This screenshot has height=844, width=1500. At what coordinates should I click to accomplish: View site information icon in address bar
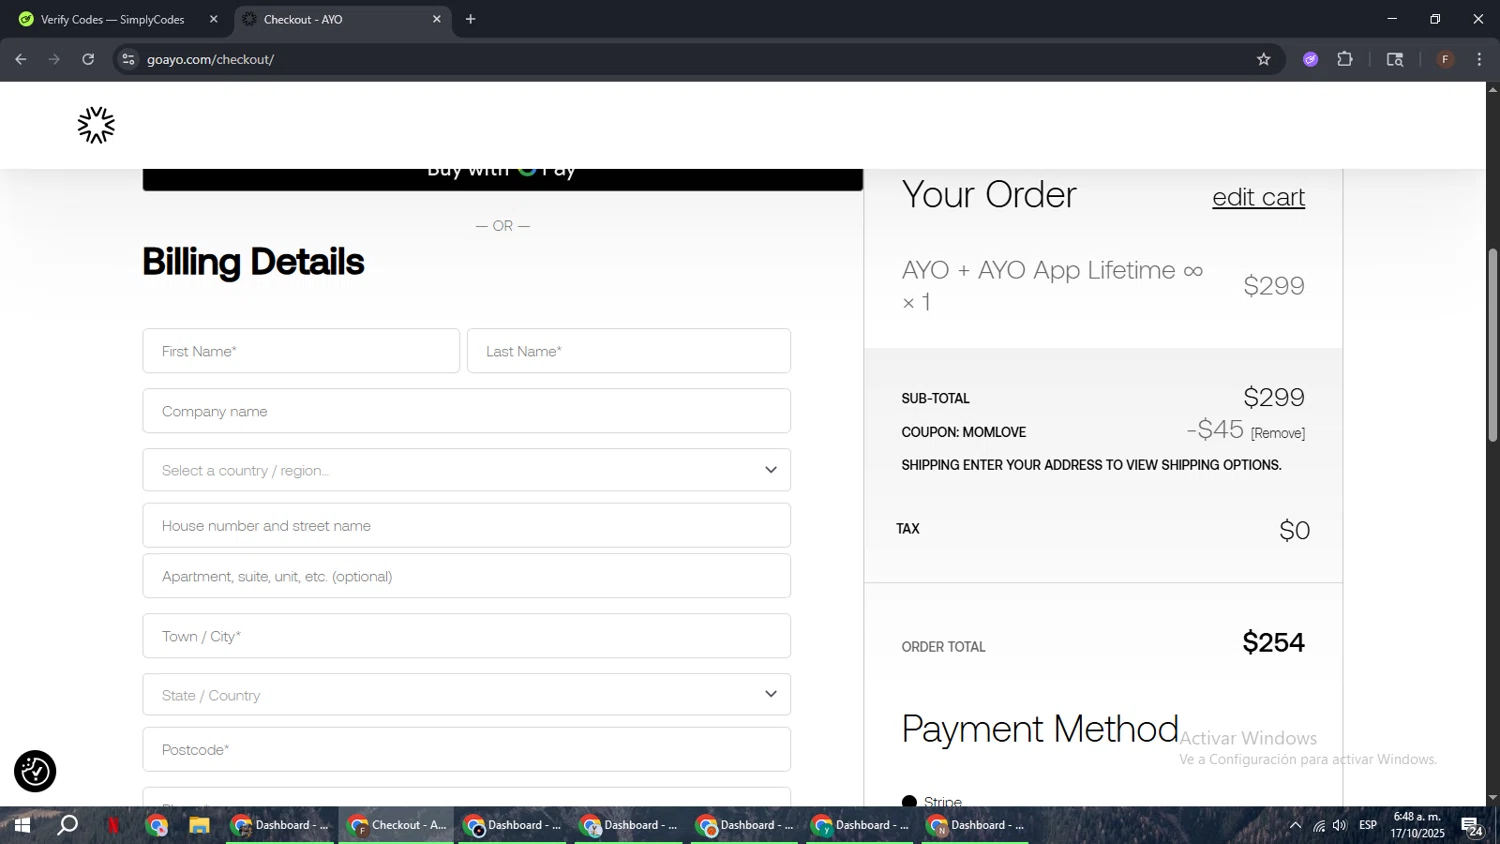click(128, 59)
